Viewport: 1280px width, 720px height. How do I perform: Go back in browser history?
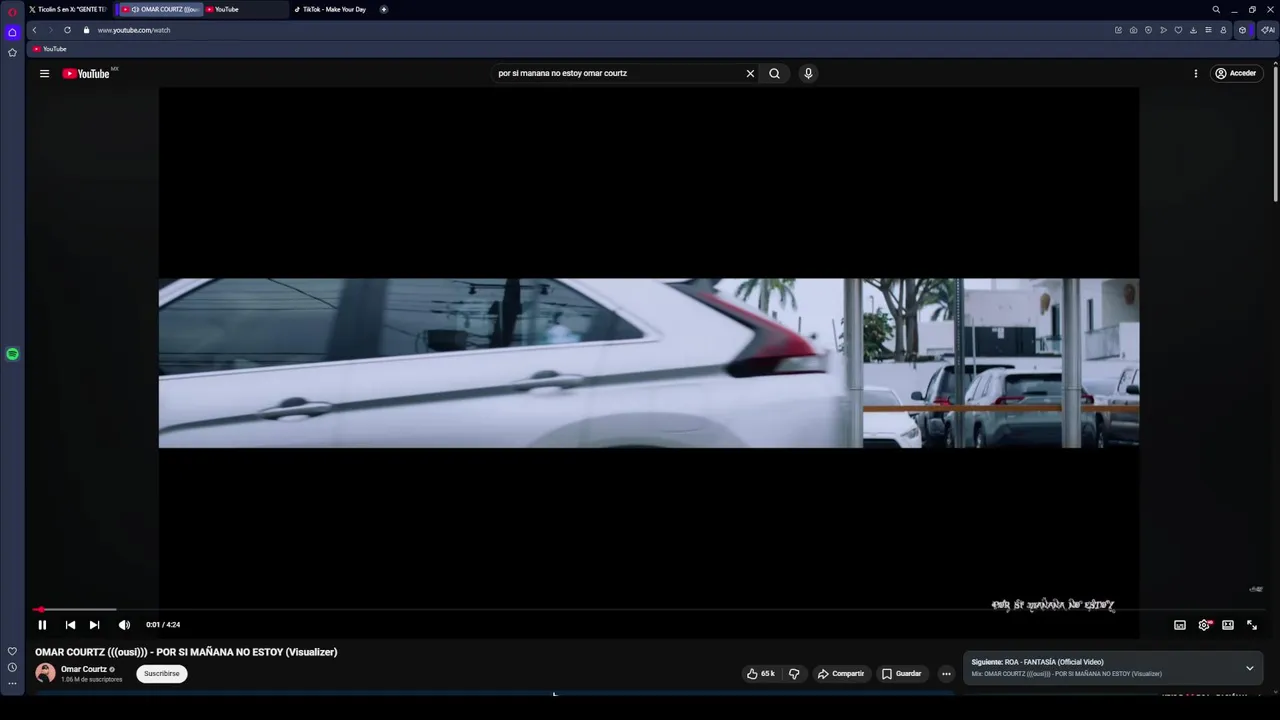tap(34, 30)
